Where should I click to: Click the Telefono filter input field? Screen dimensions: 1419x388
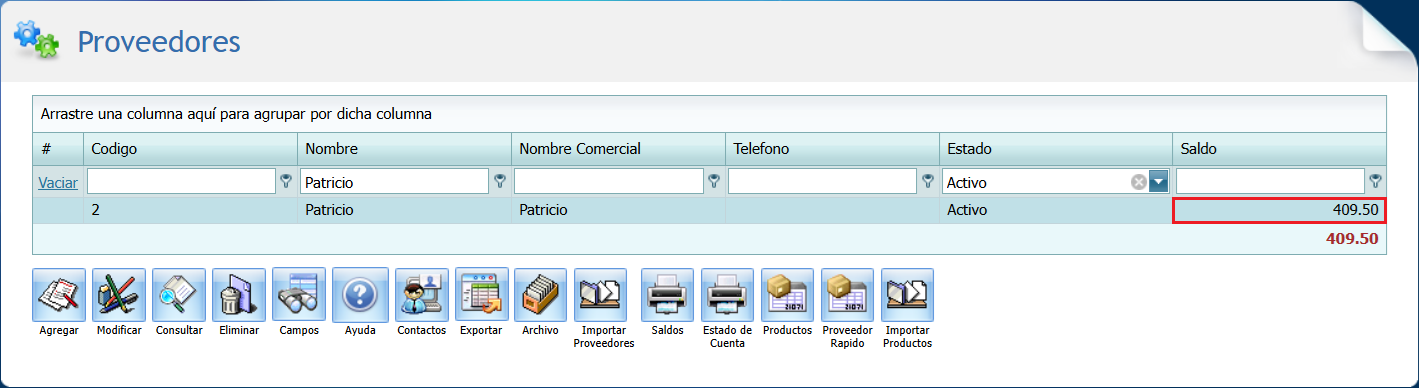pyautogui.click(x=823, y=182)
